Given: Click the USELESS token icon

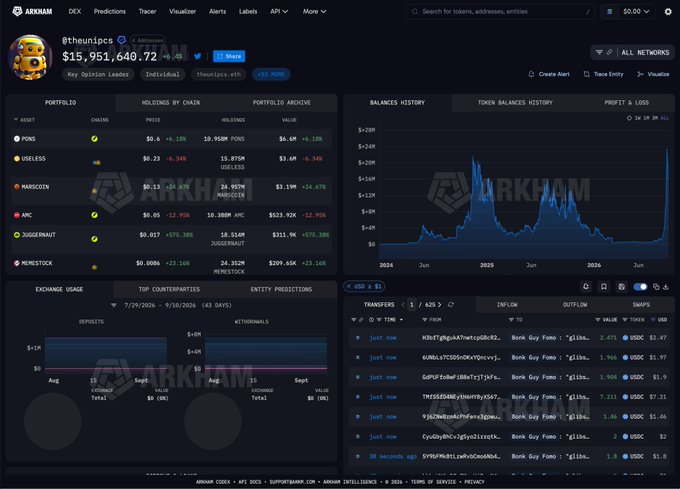Looking at the screenshot, I should [17, 159].
